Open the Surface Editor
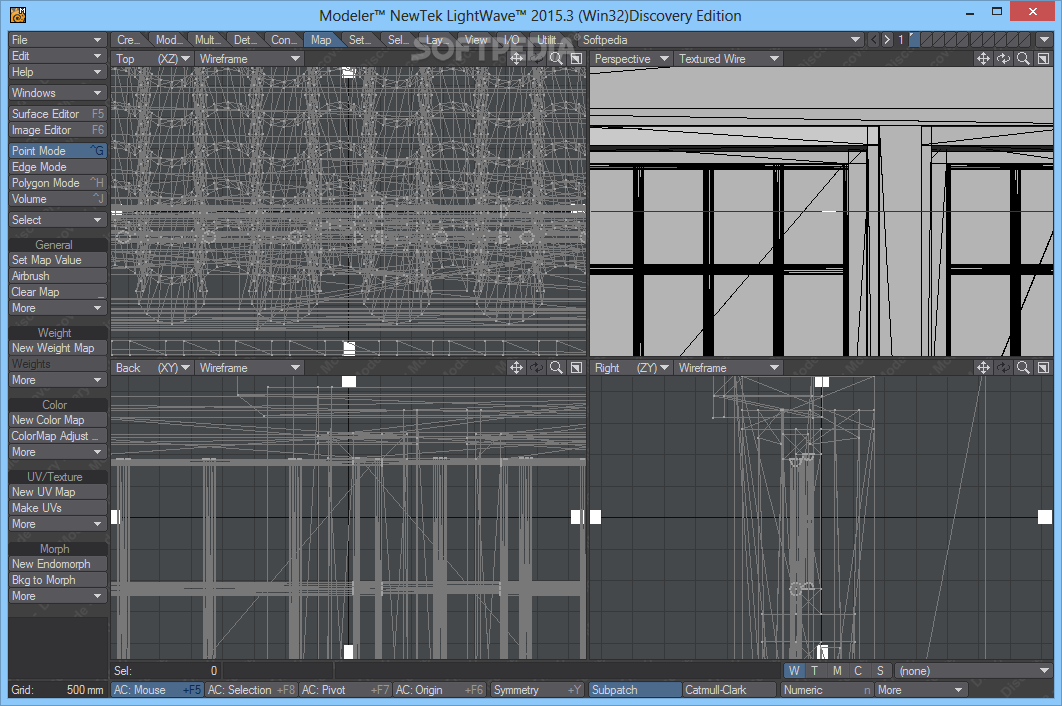The image size is (1062, 706). tap(58, 114)
